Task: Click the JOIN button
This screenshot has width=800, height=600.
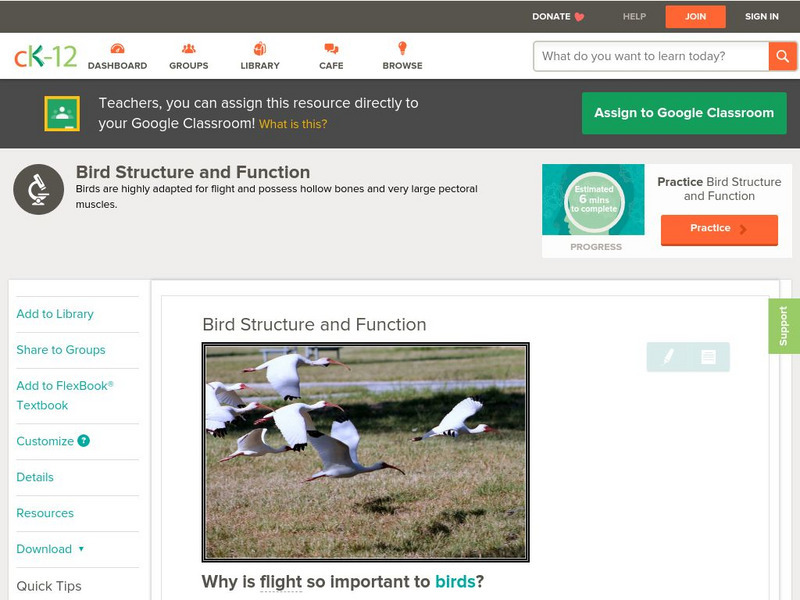Action: coord(695,17)
